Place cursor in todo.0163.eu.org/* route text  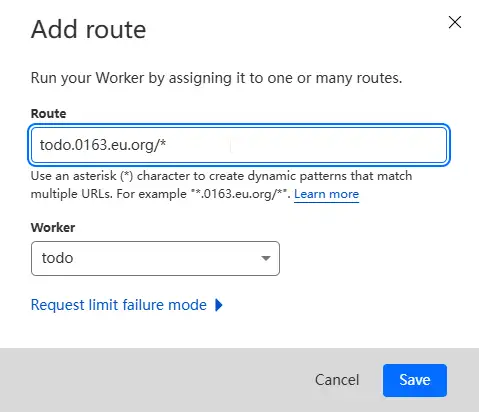click(x=103, y=145)
